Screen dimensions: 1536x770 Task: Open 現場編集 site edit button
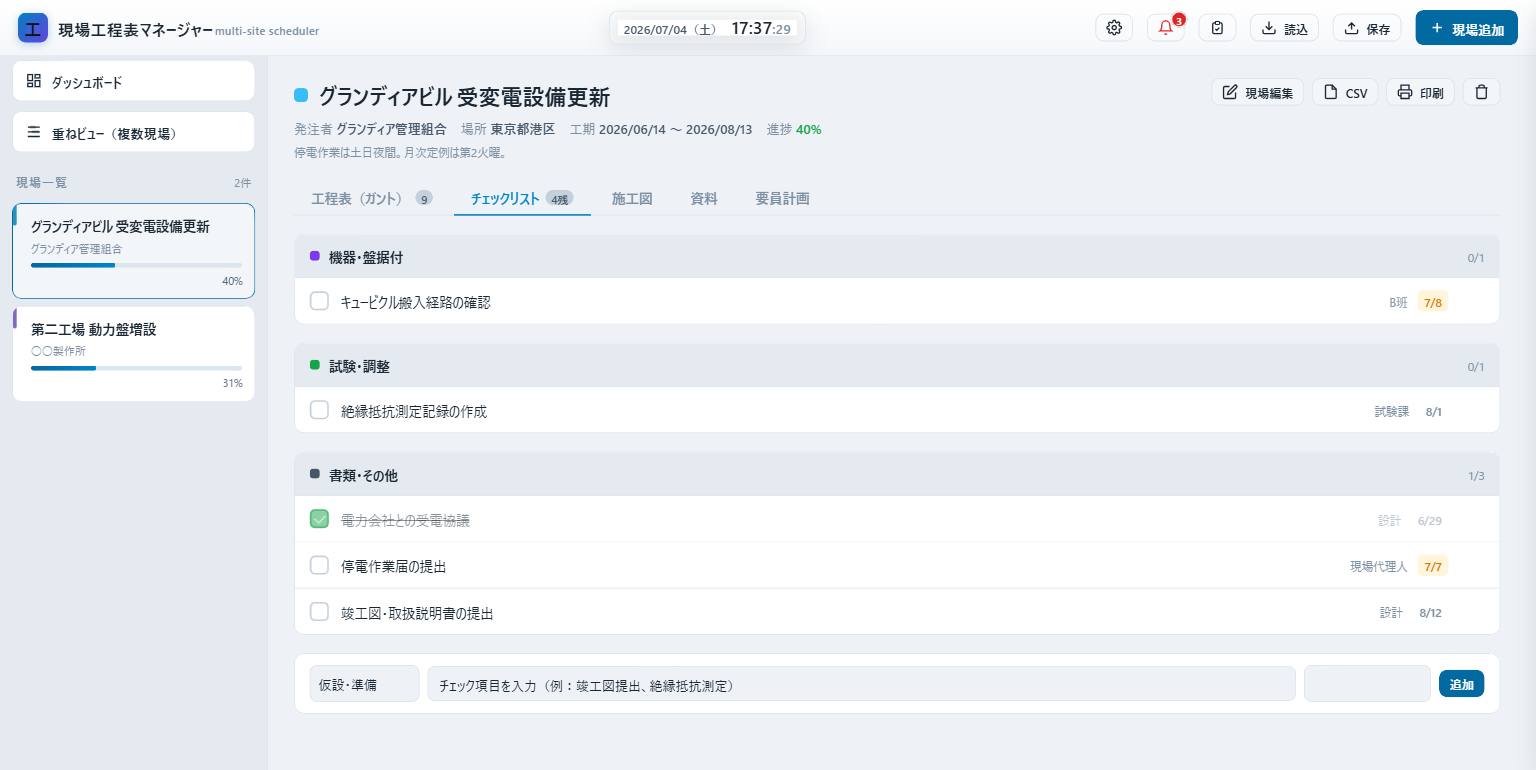(x=1258, y=92)
